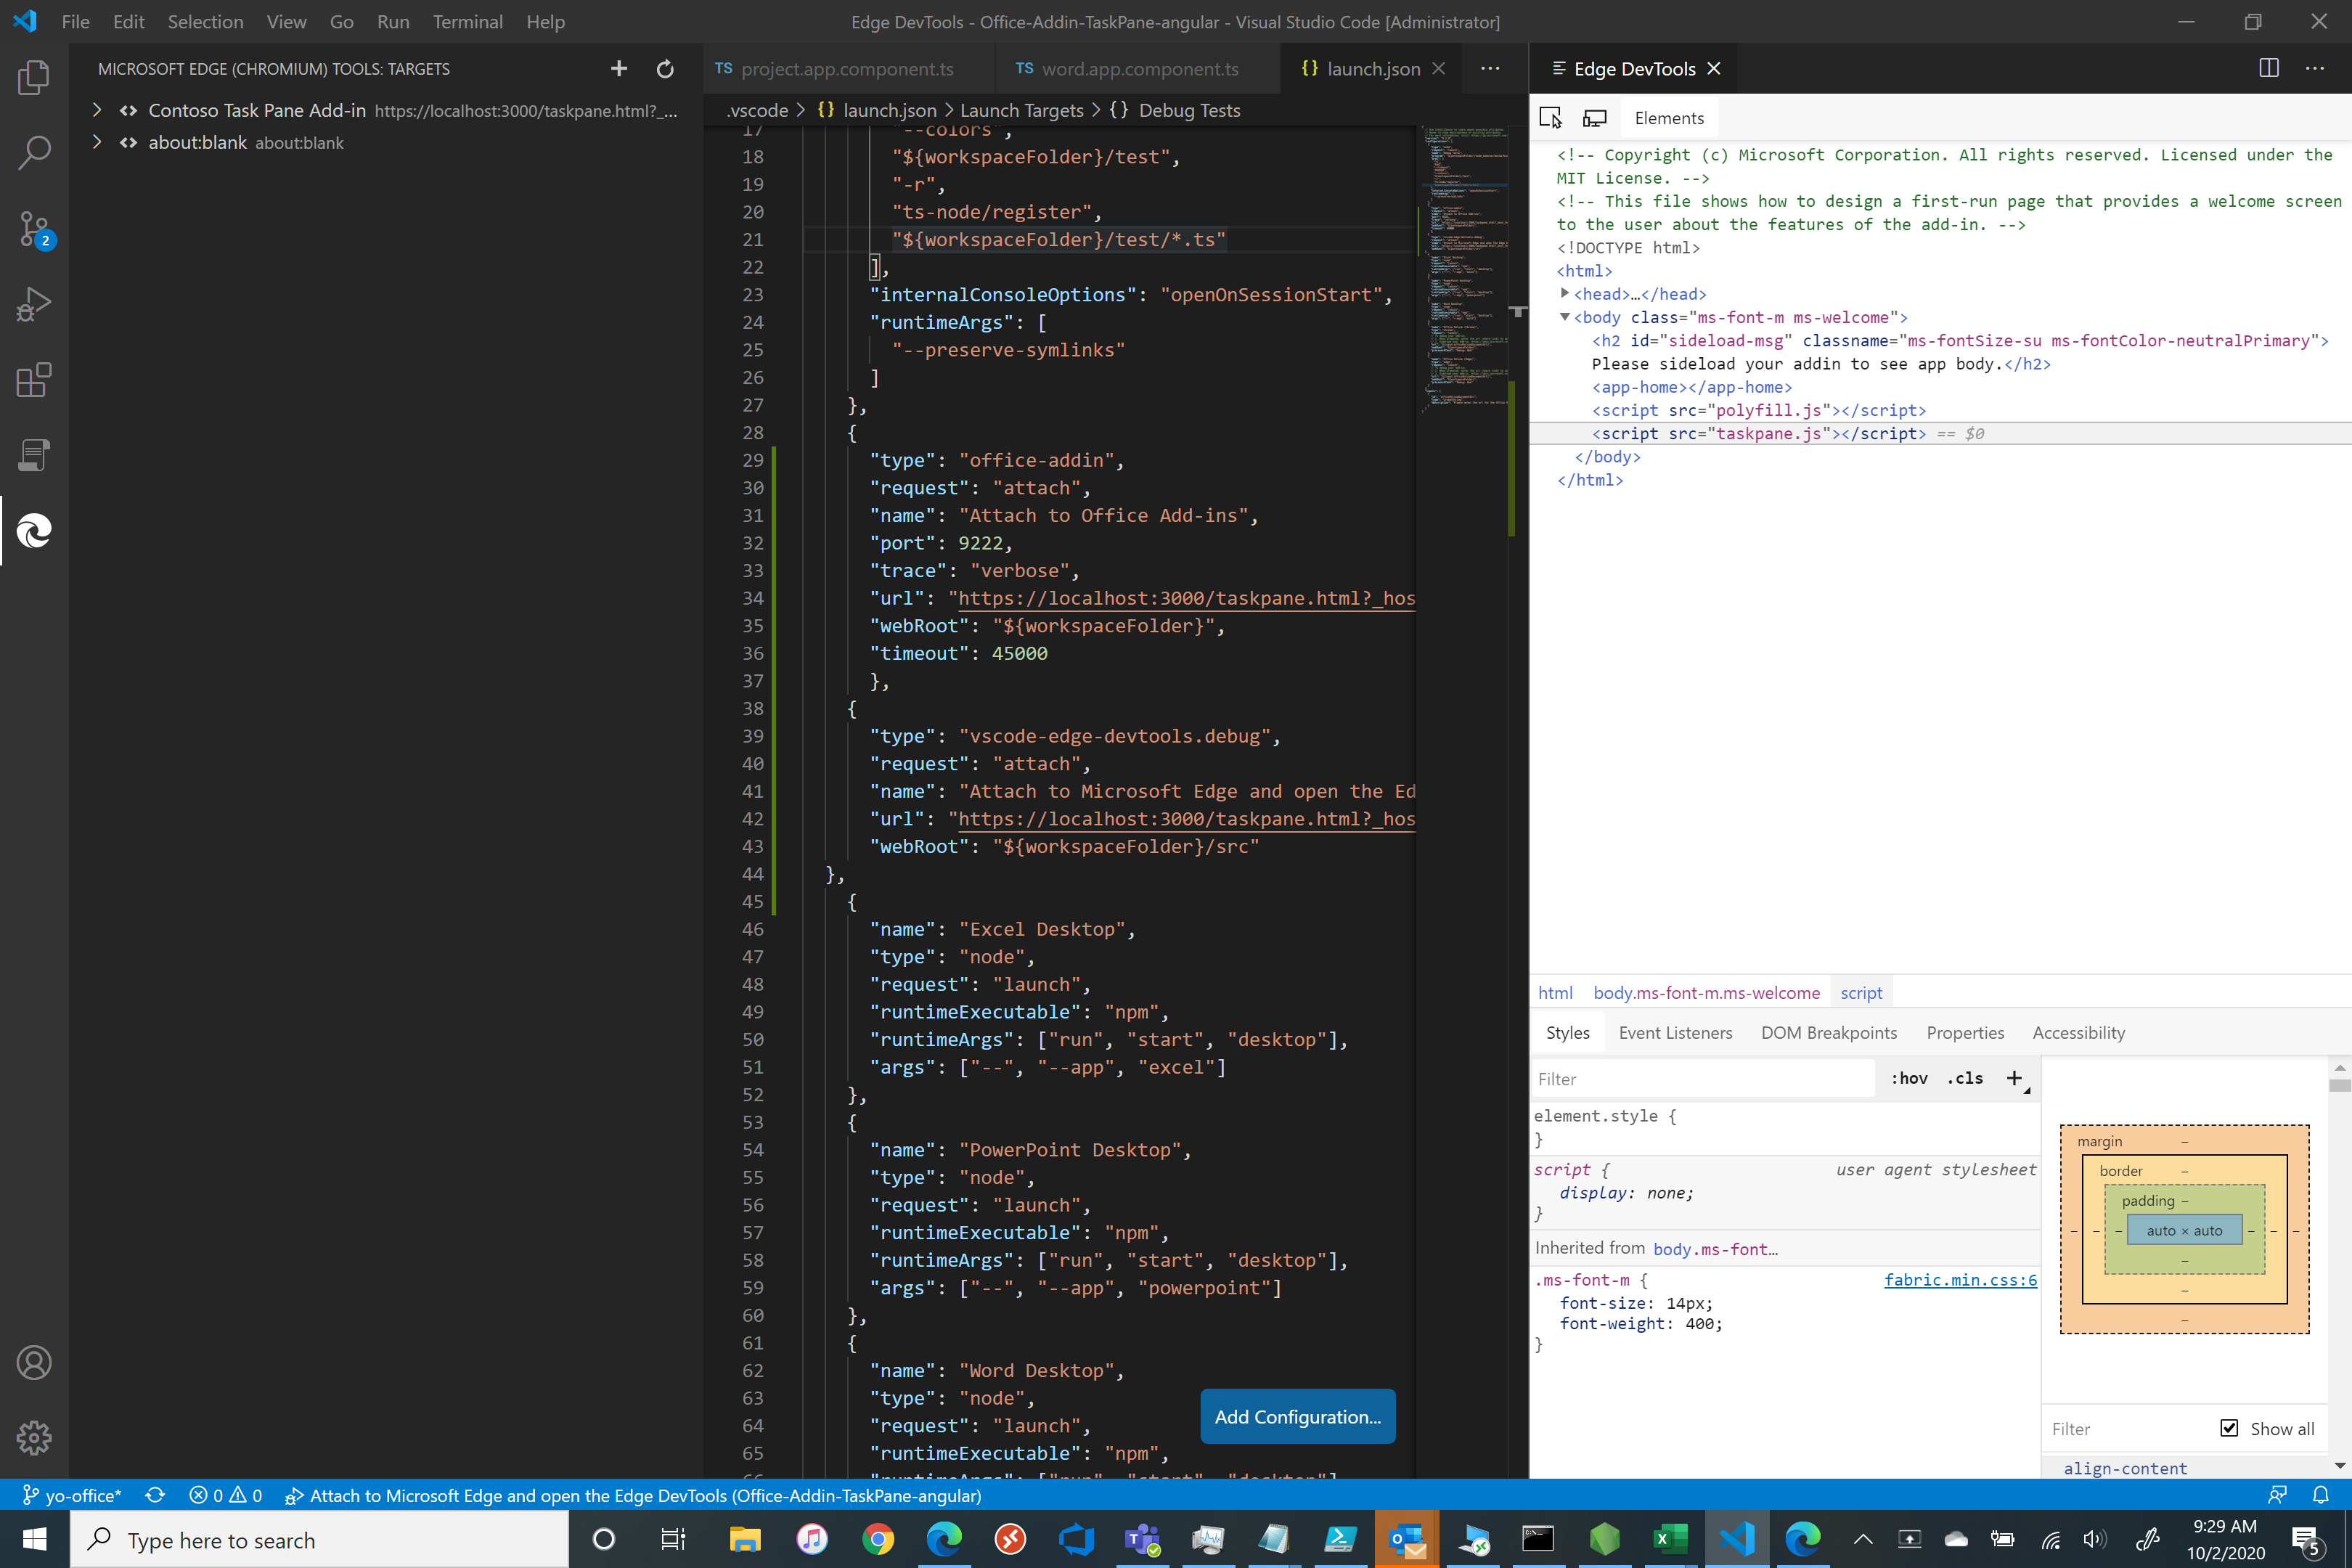
Task: Expand the head element in DOM tree
Action: click(x=1565, y=293)
